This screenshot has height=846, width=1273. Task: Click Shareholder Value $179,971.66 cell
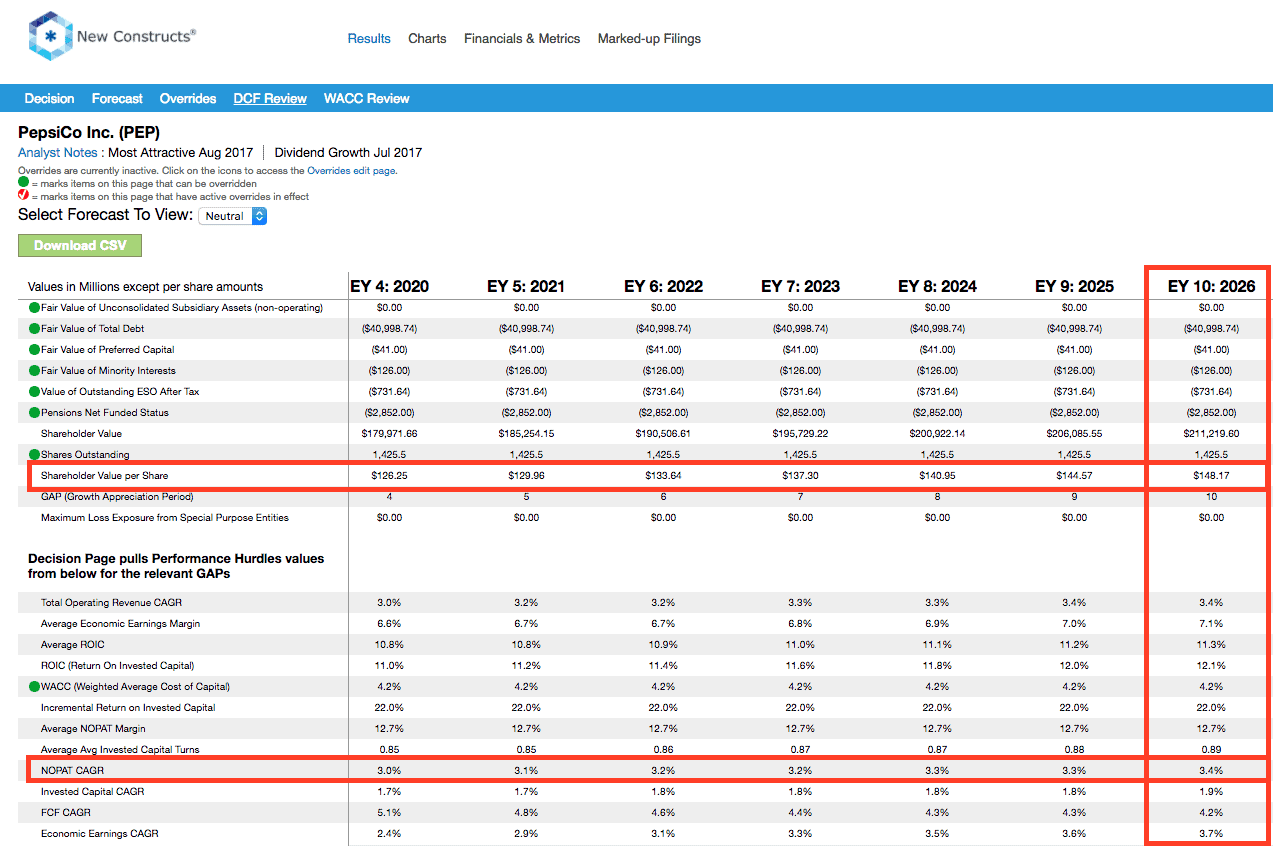tap(389, 433)
